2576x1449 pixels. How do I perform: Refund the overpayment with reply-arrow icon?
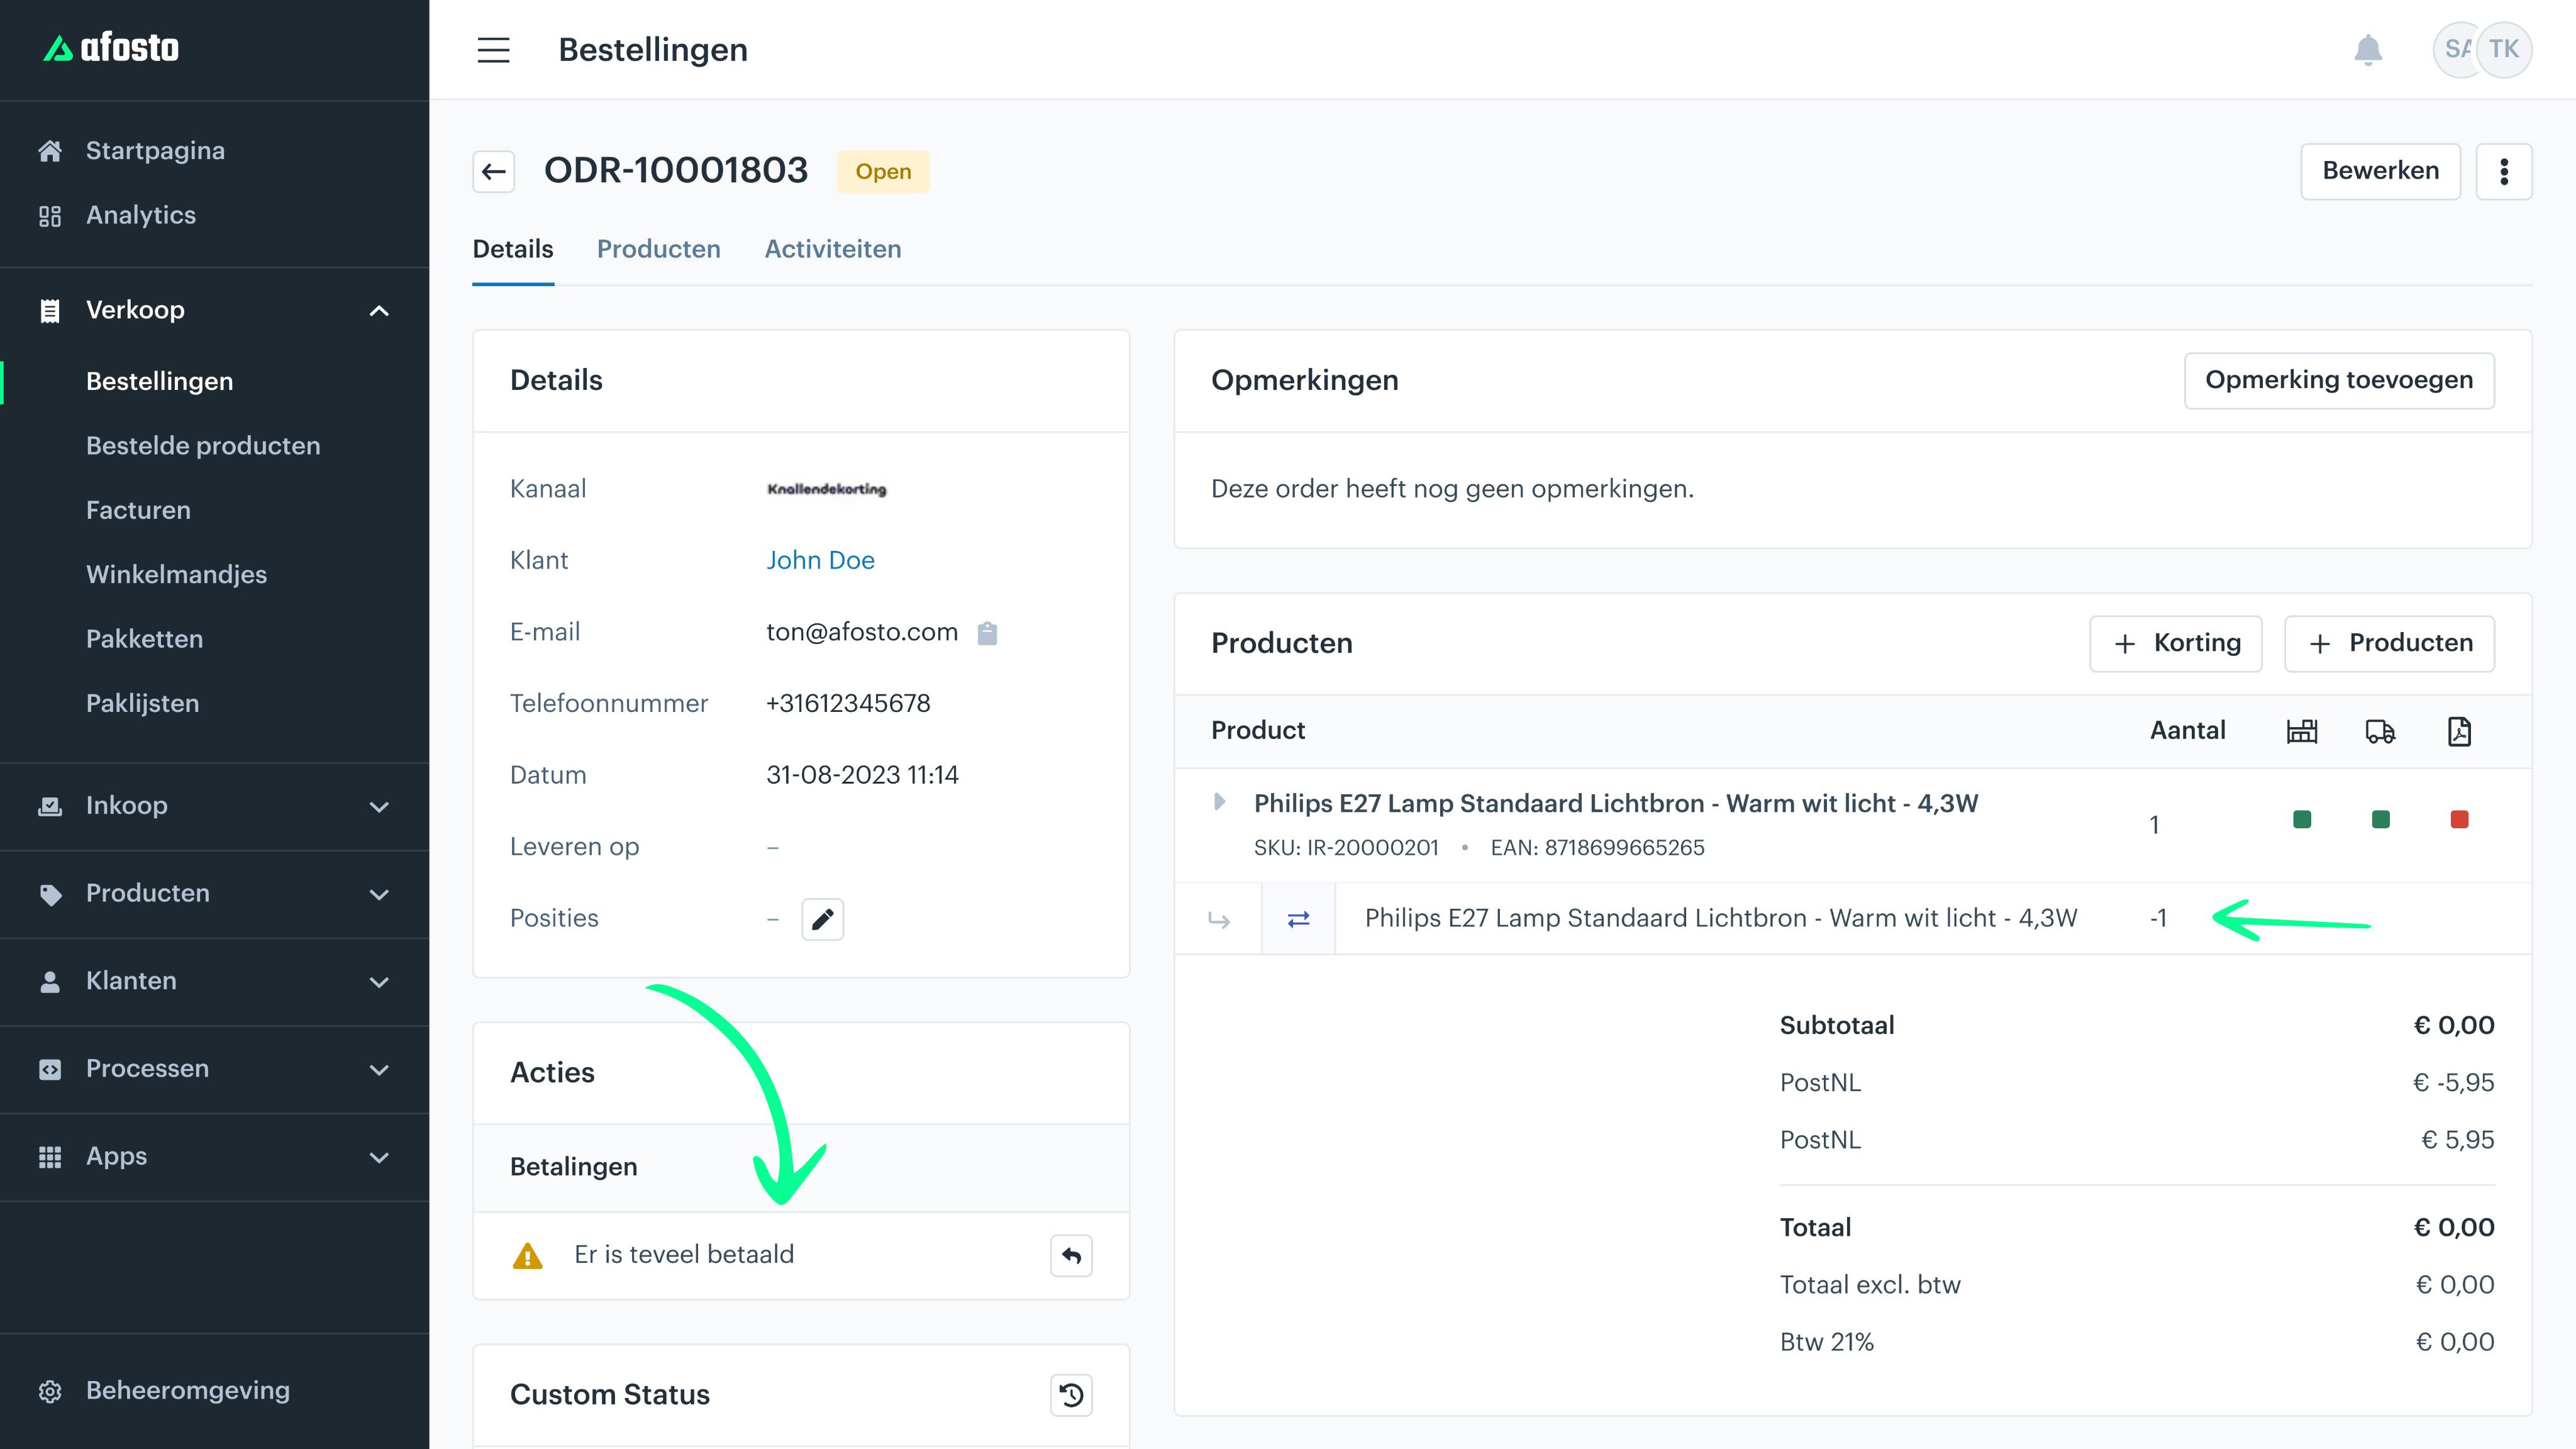tap(1071, 1255)
